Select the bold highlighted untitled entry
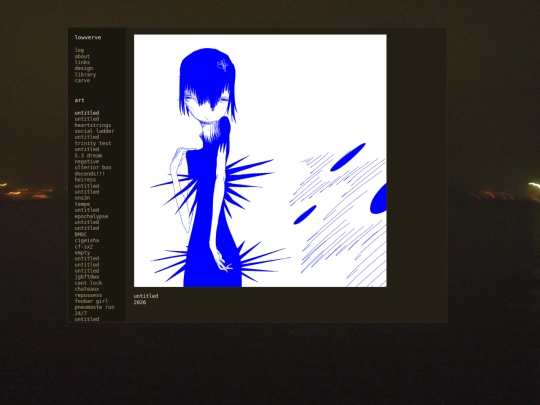 click(87, 113)
